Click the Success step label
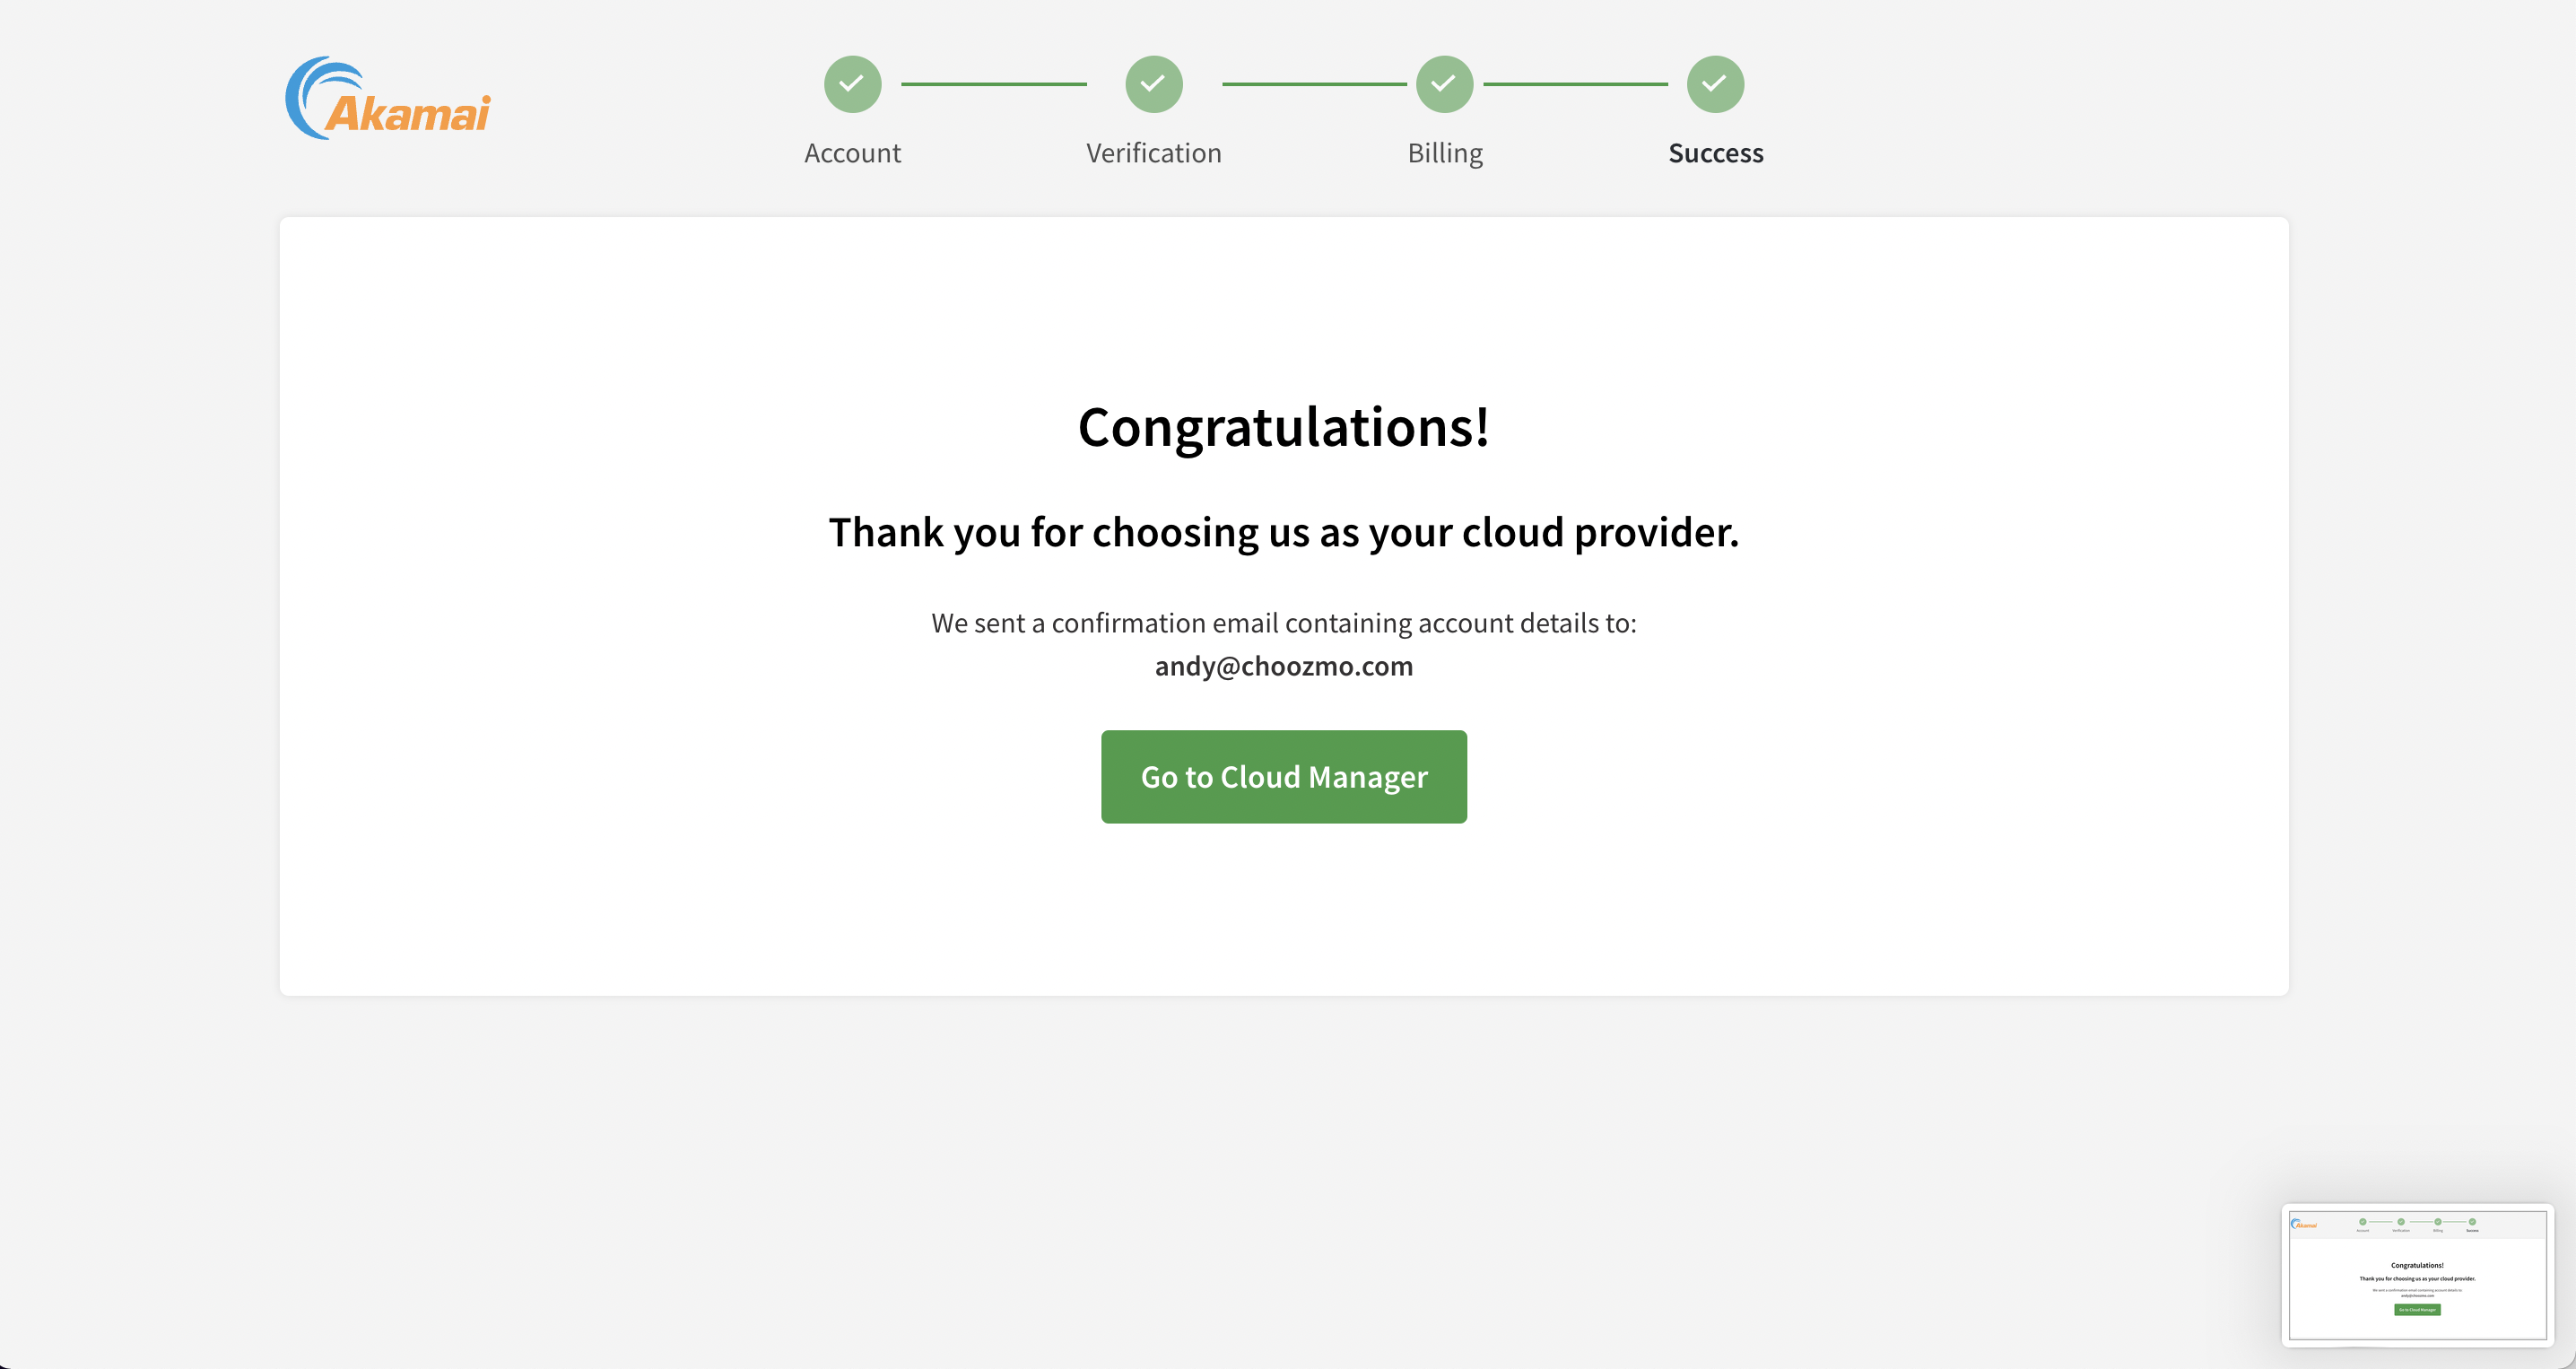The image size is (2576, 1369). coord(1716,152)
